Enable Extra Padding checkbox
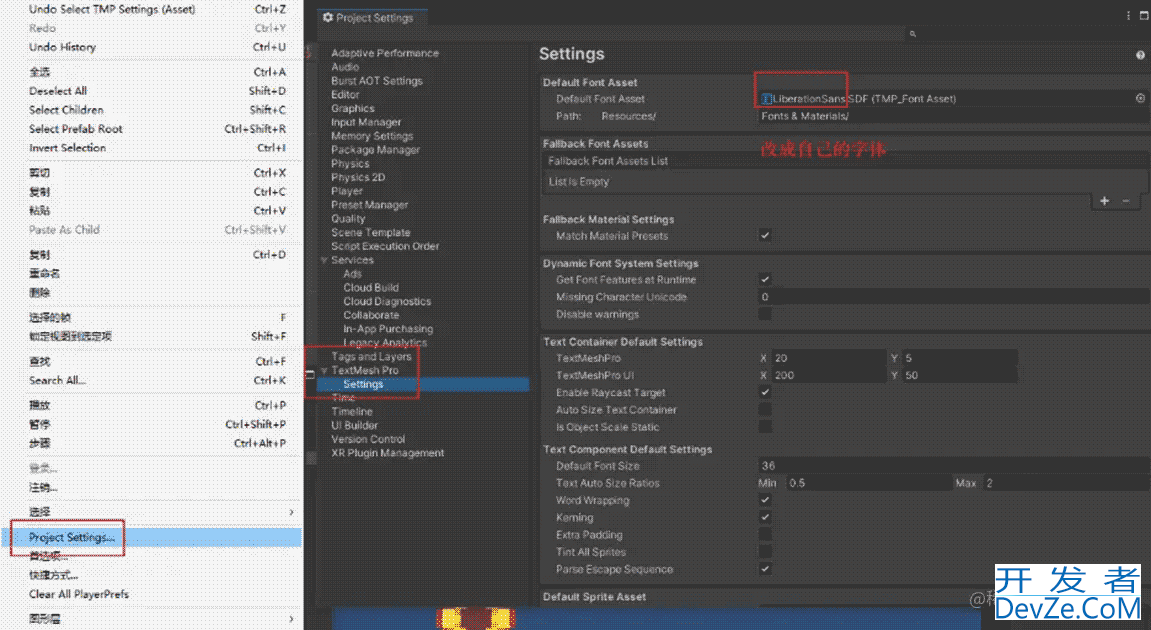This screenshot has height=630, width=1151. pyautogui.click(x=765, y=535)
